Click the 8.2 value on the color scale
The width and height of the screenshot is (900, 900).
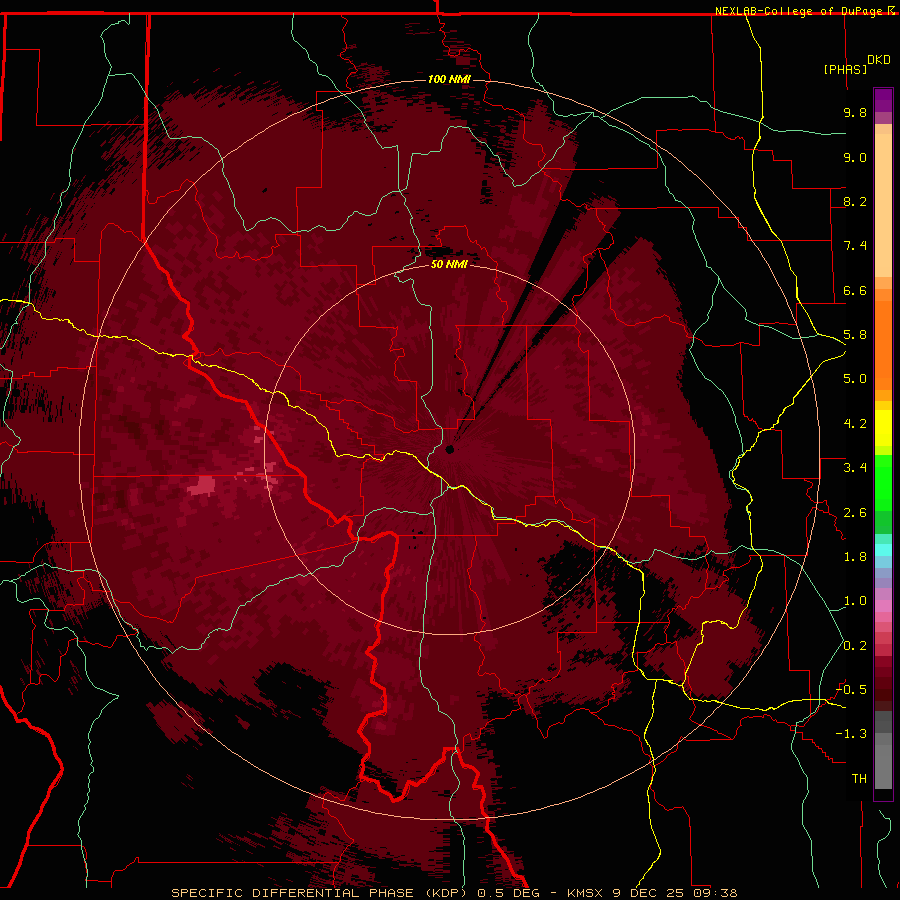[x=855, y=201]
